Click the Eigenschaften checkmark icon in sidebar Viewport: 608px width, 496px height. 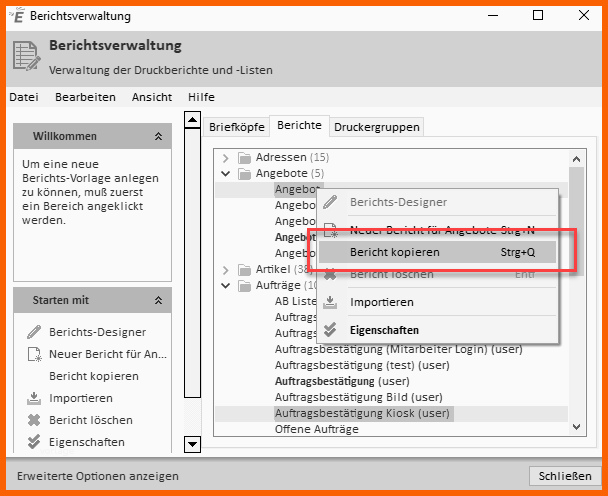click(33, 442)
